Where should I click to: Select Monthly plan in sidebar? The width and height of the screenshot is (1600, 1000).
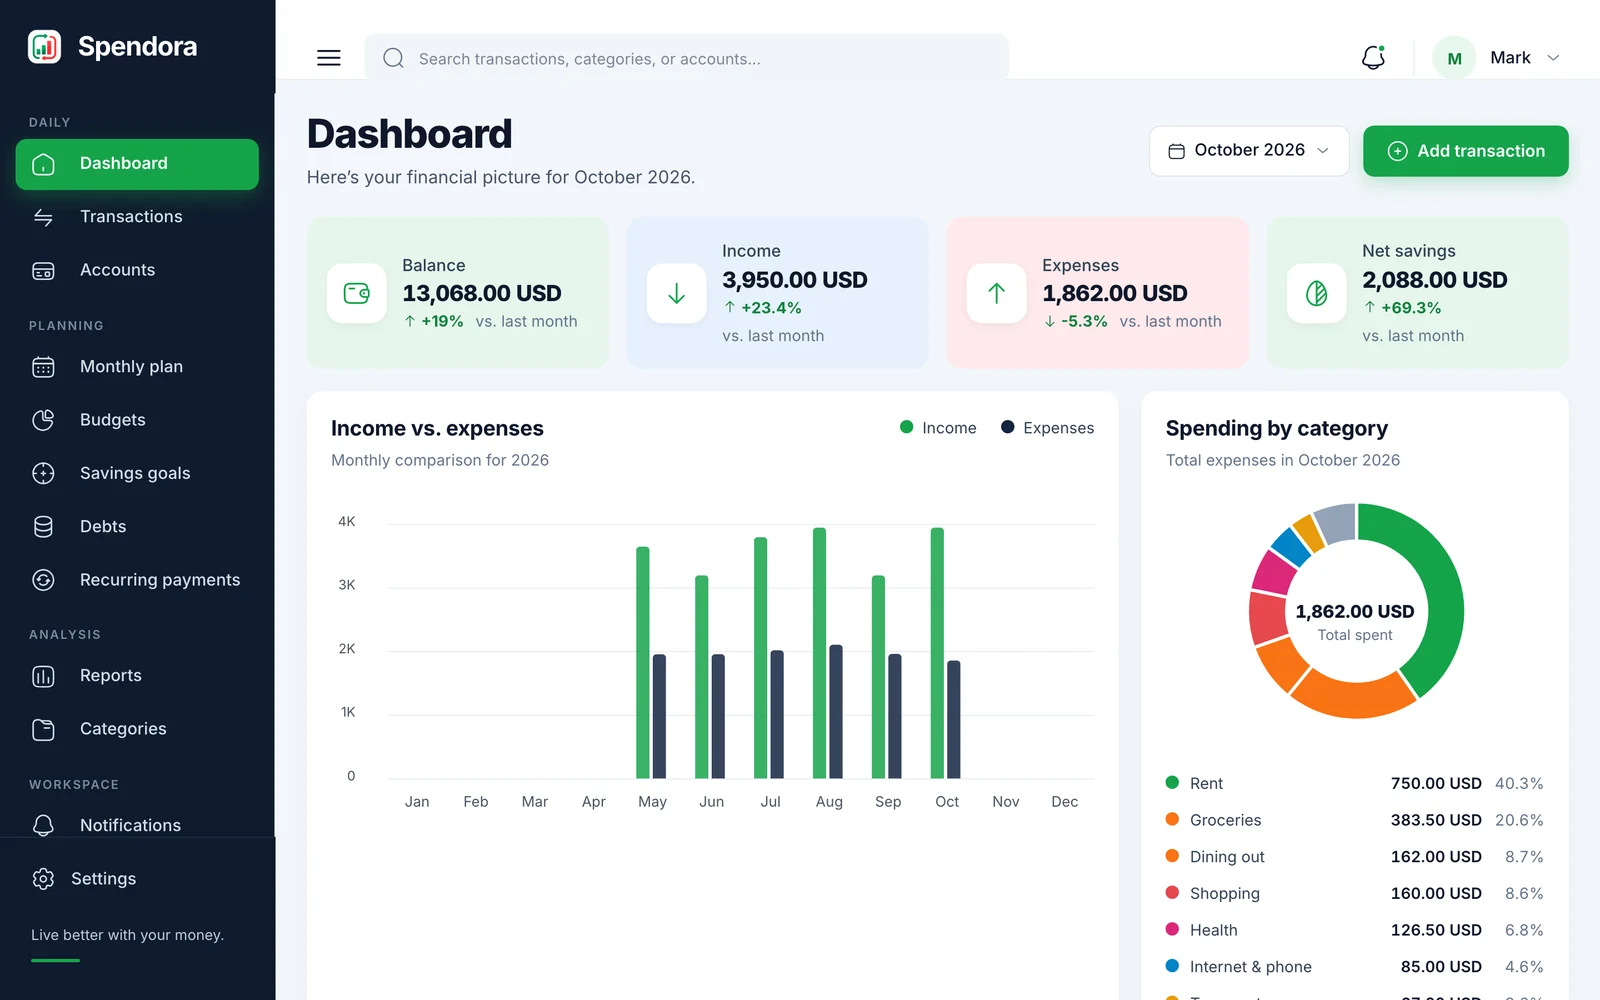coord(137,367)
